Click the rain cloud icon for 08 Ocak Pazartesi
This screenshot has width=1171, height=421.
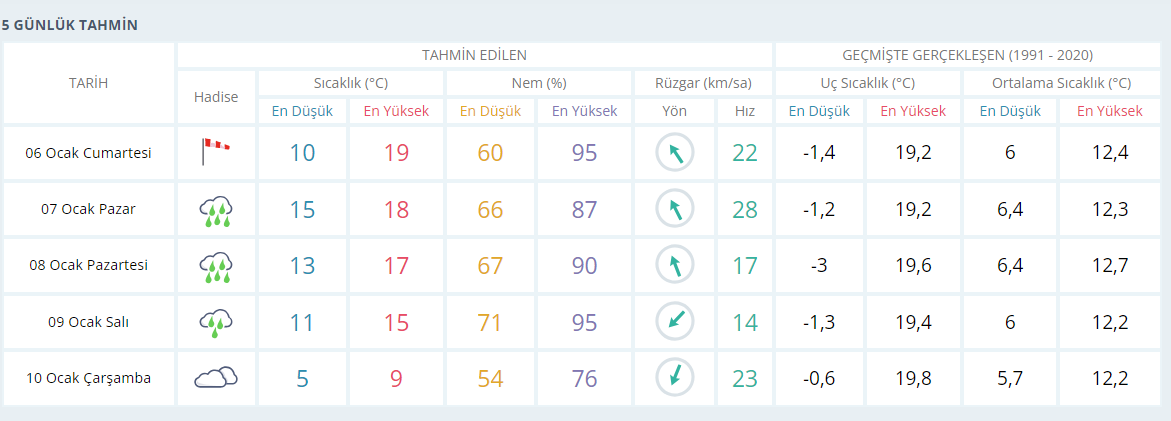click(x=216, y=266)
